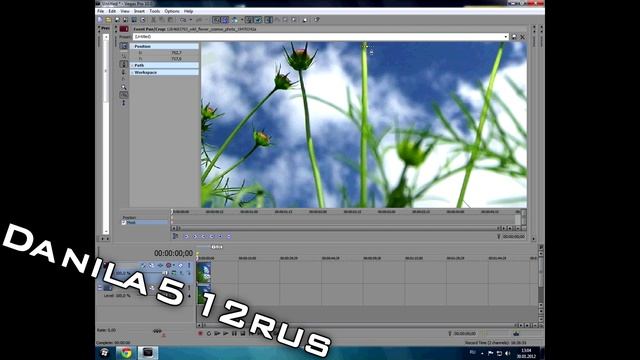Click the Undo arrow icon
The height and width of the screenshot is (360, 640).
click(183, 20)
